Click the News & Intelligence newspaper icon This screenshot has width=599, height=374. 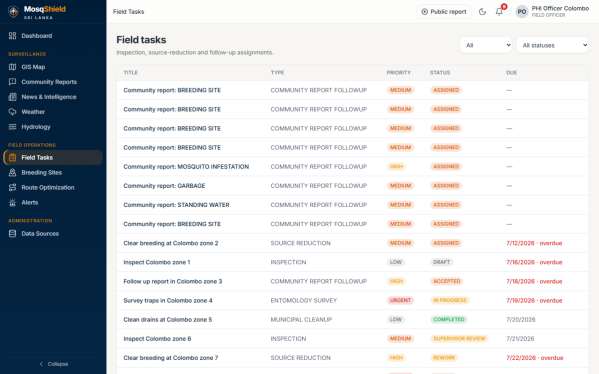(13, 97)
